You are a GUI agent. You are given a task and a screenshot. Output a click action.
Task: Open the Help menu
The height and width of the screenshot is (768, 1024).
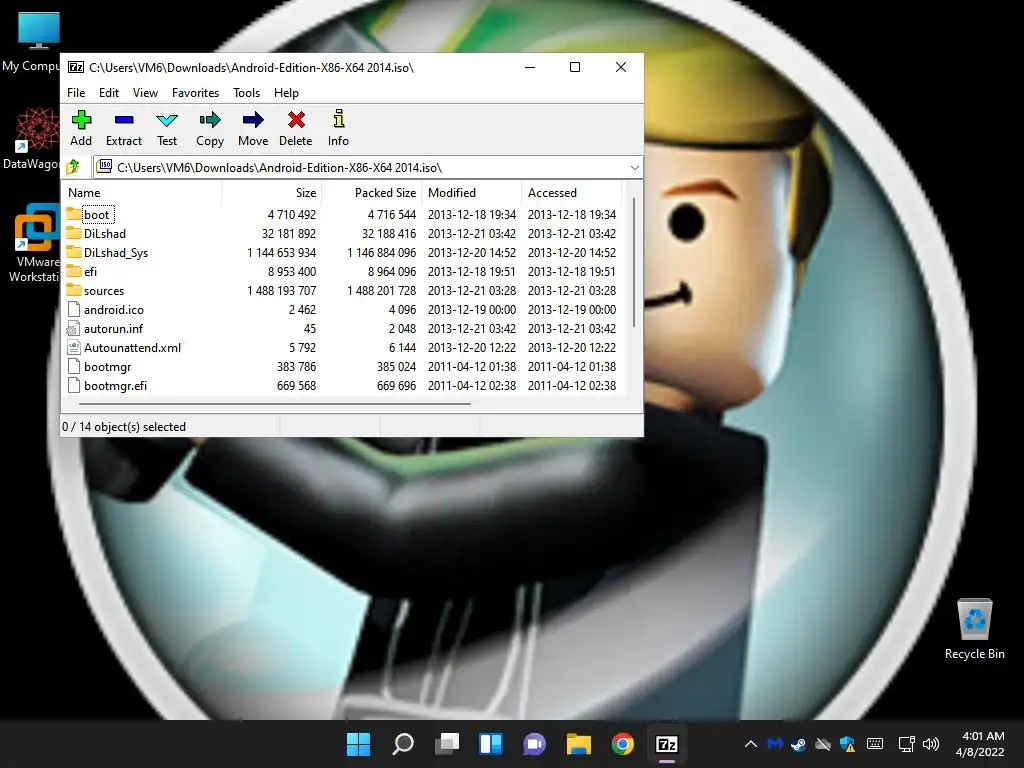tap(286, 93)
